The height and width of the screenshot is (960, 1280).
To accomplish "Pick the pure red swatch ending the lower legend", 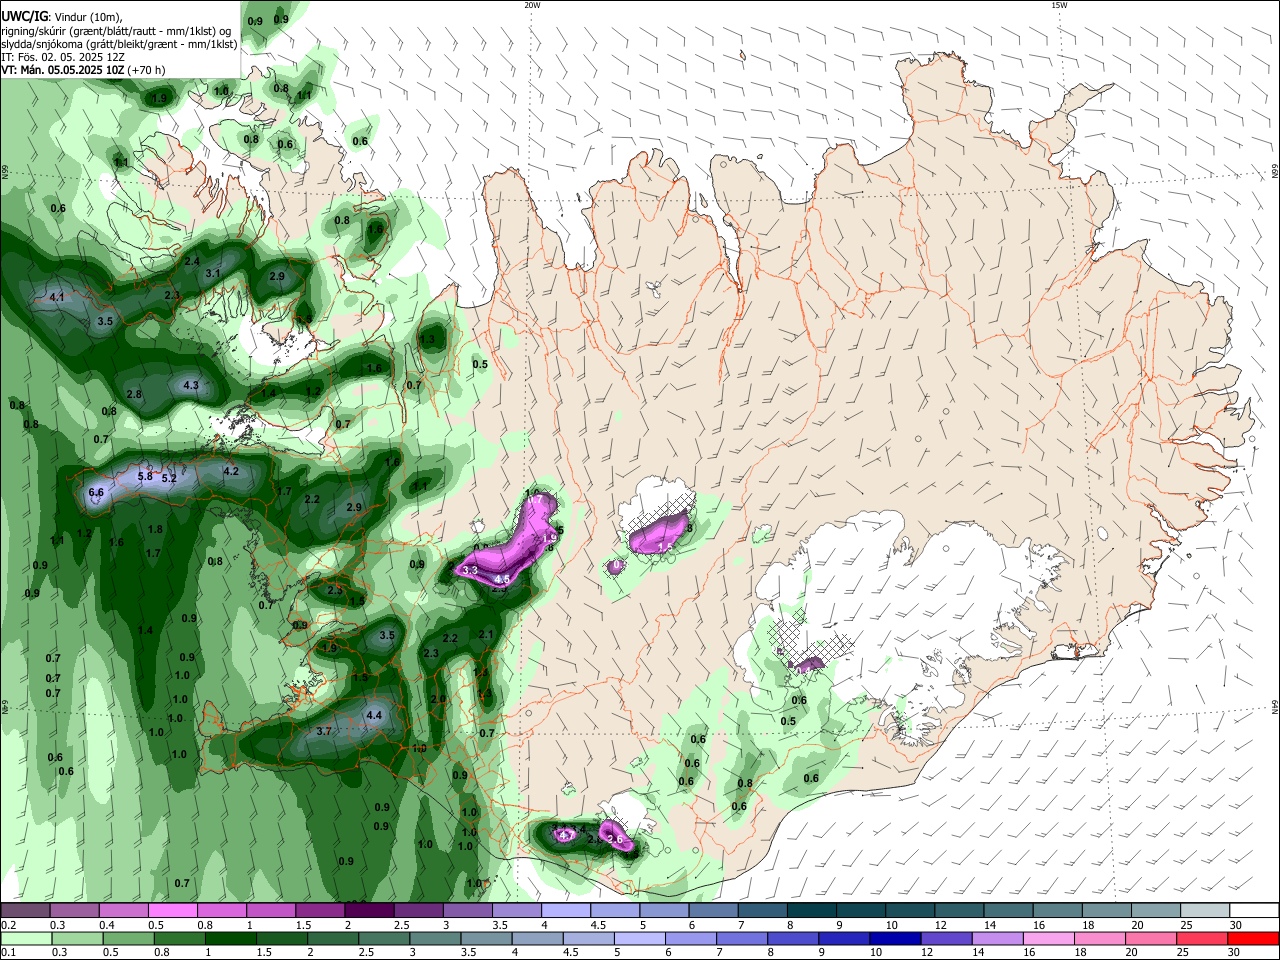I will coord(1253,939).
